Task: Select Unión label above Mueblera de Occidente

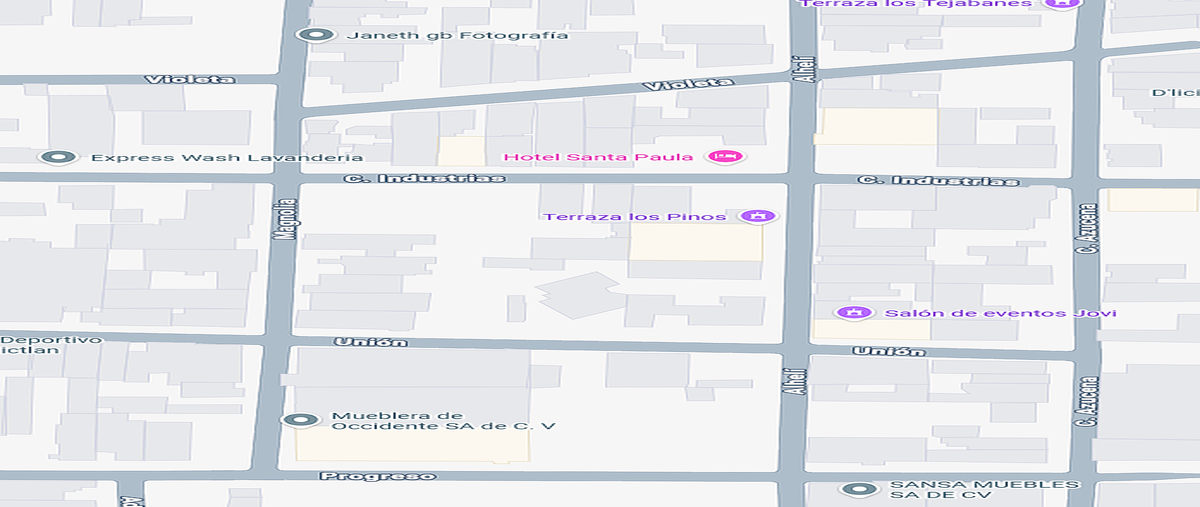Action: click(x=372, y=342)
